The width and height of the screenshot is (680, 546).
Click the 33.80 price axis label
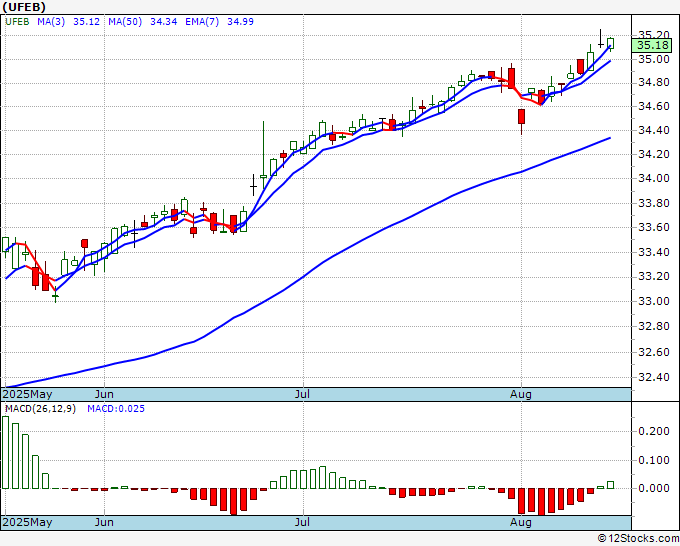pos(654,203)
